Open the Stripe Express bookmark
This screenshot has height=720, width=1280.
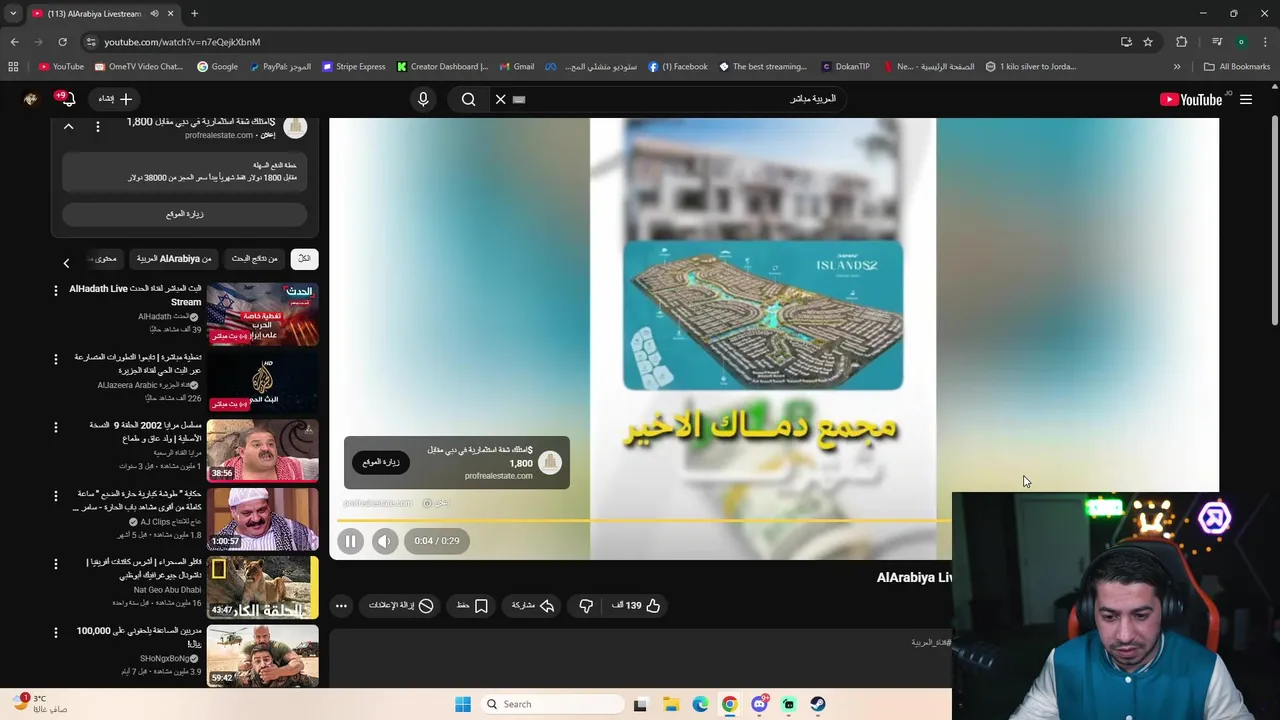[x=353, y=67]
